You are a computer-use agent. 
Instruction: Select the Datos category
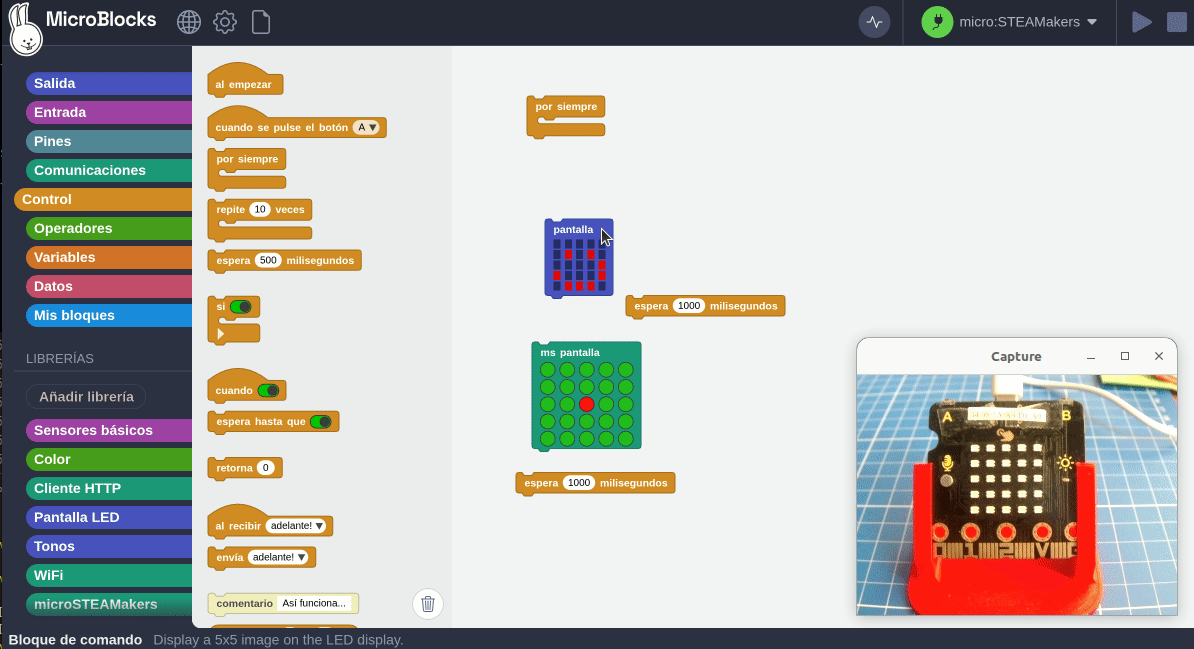point(109,286)
